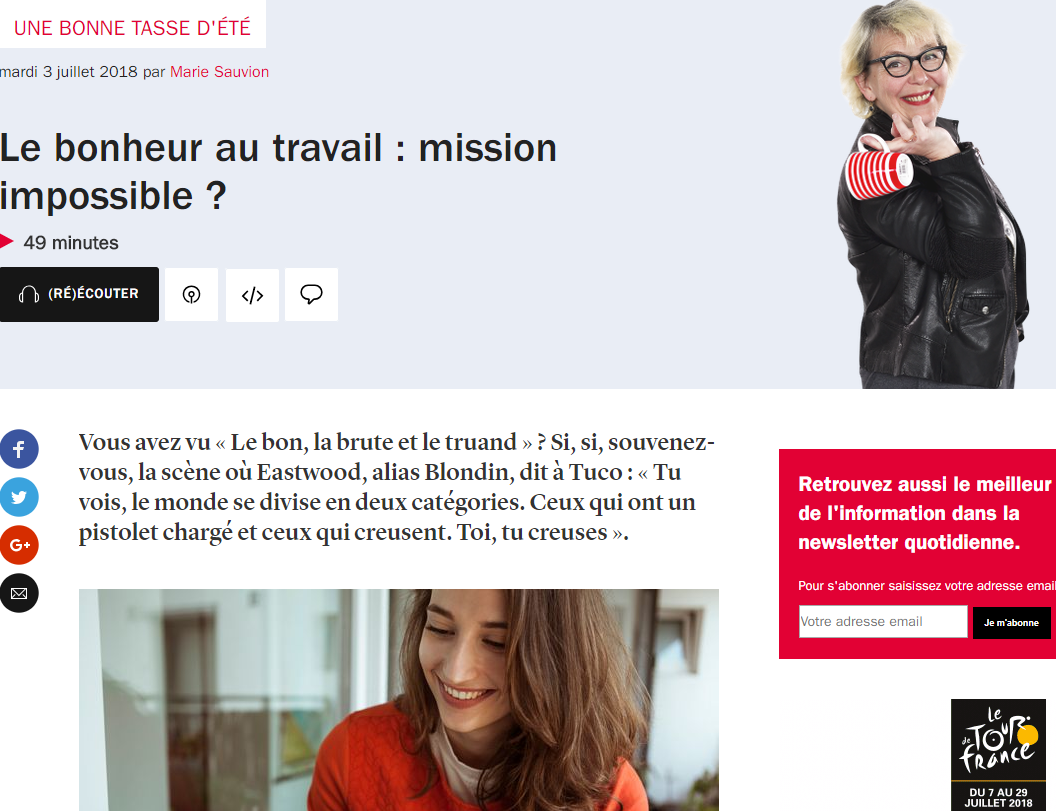Open Marie Sauvion author link
Viewport: 1056px width, 811px height.
pyautogui.click(x=219, y=71)
